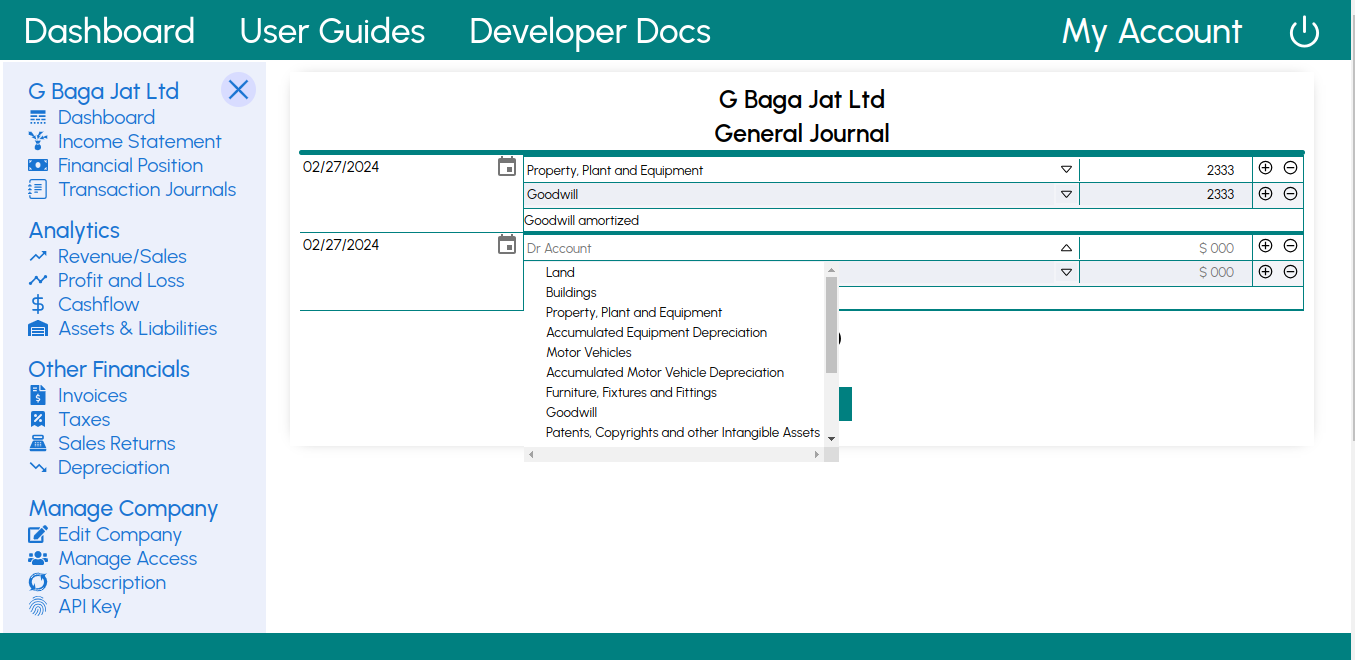Click the power logout icon

pyautogui.click(x=1304, y=32)
